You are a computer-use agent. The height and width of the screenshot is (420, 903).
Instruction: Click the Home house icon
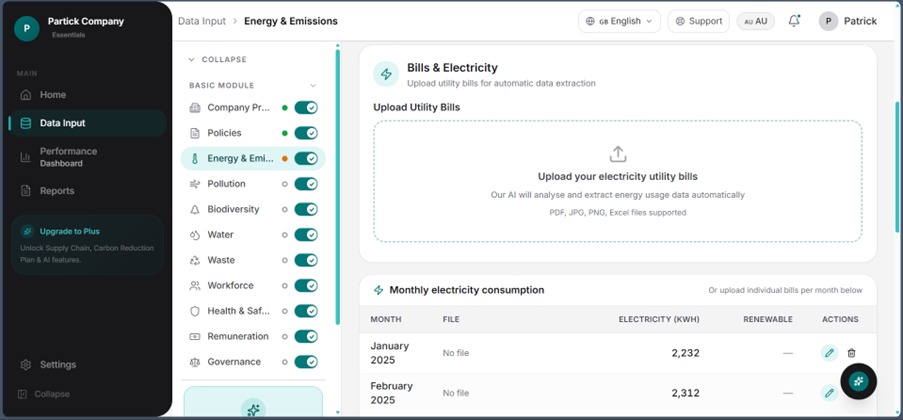click(25, 94)
